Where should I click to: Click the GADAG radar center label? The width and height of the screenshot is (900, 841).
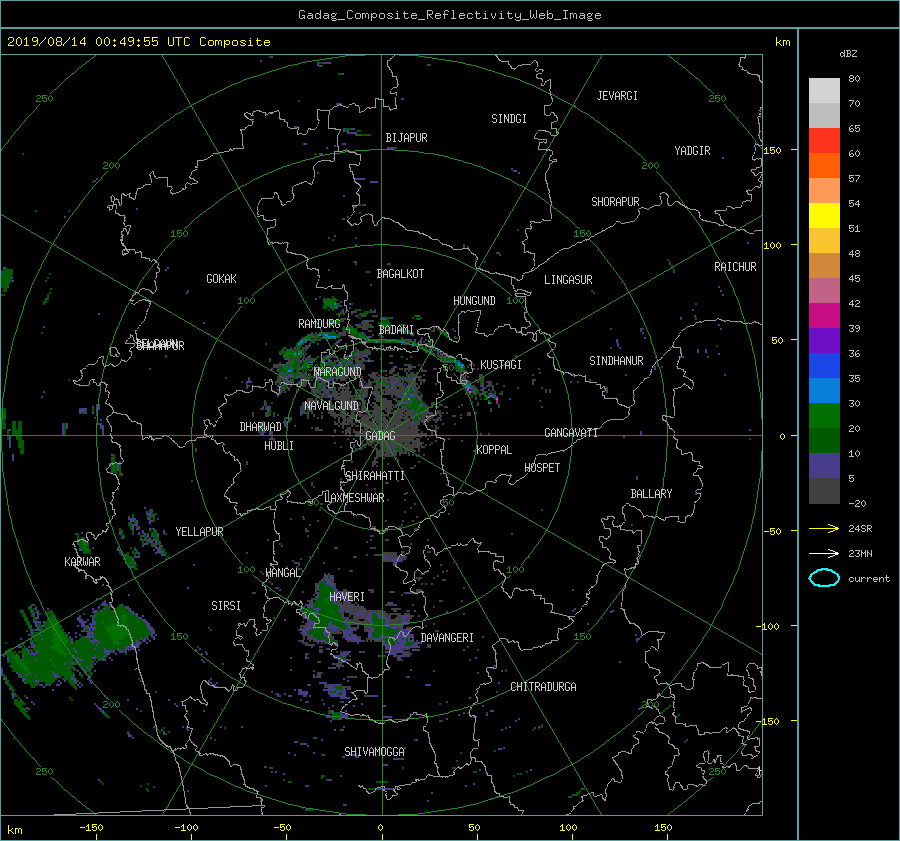[x=380, y=436]
